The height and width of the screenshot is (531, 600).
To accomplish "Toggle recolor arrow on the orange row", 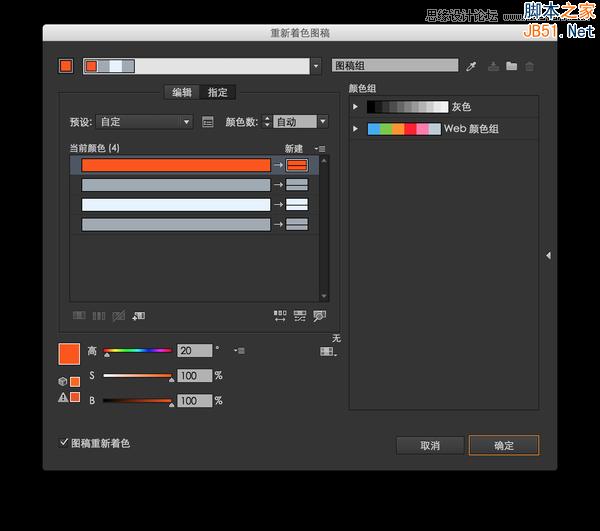I will (278, 165).
